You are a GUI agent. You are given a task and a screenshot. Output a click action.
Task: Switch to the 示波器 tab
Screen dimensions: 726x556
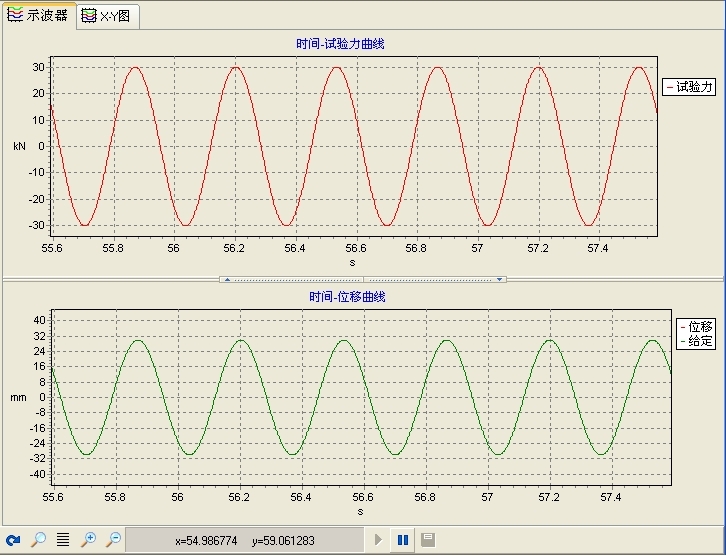point(37,15)
